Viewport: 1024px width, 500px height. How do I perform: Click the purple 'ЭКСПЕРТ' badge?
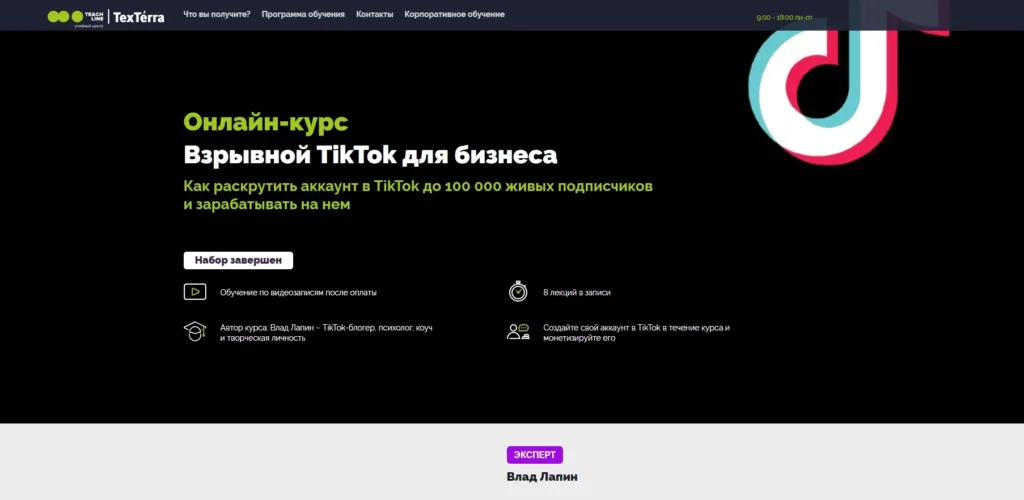(535, 455)
